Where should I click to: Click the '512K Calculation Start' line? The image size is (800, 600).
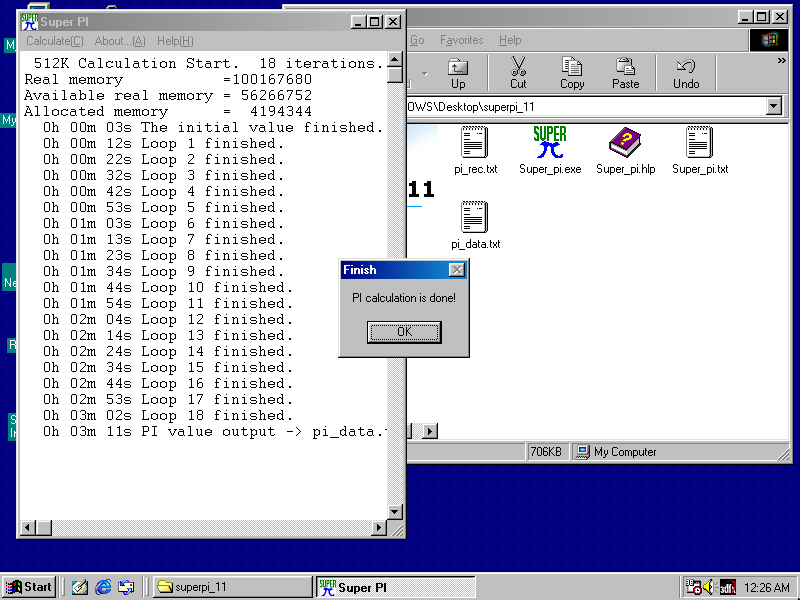[208, 63]
